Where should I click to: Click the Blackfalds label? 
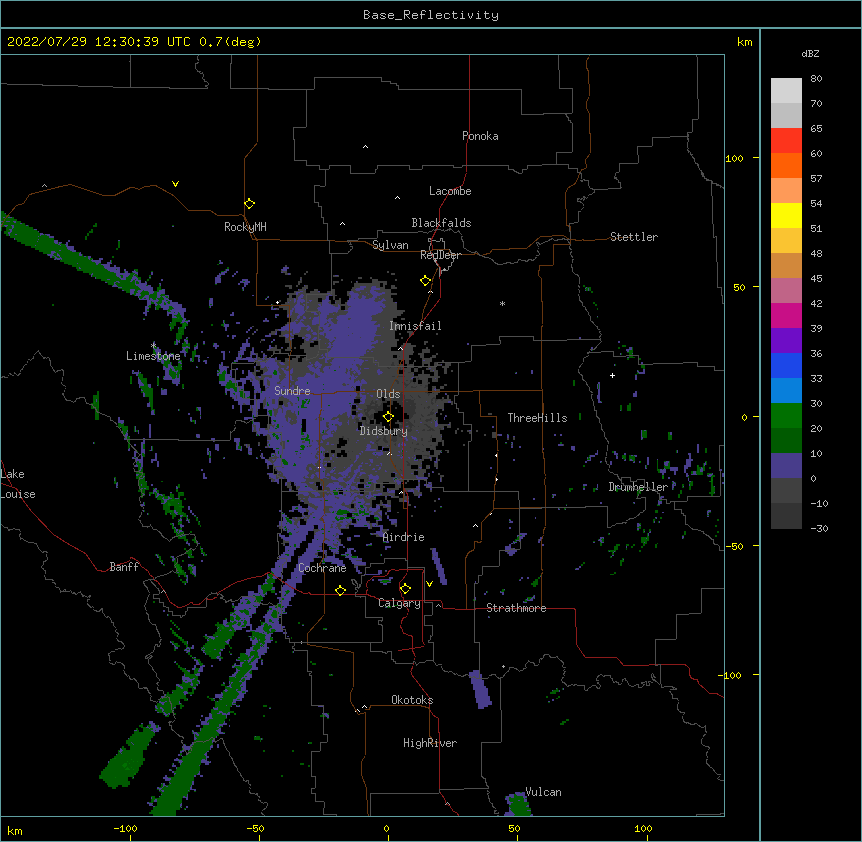click(441, 223)
